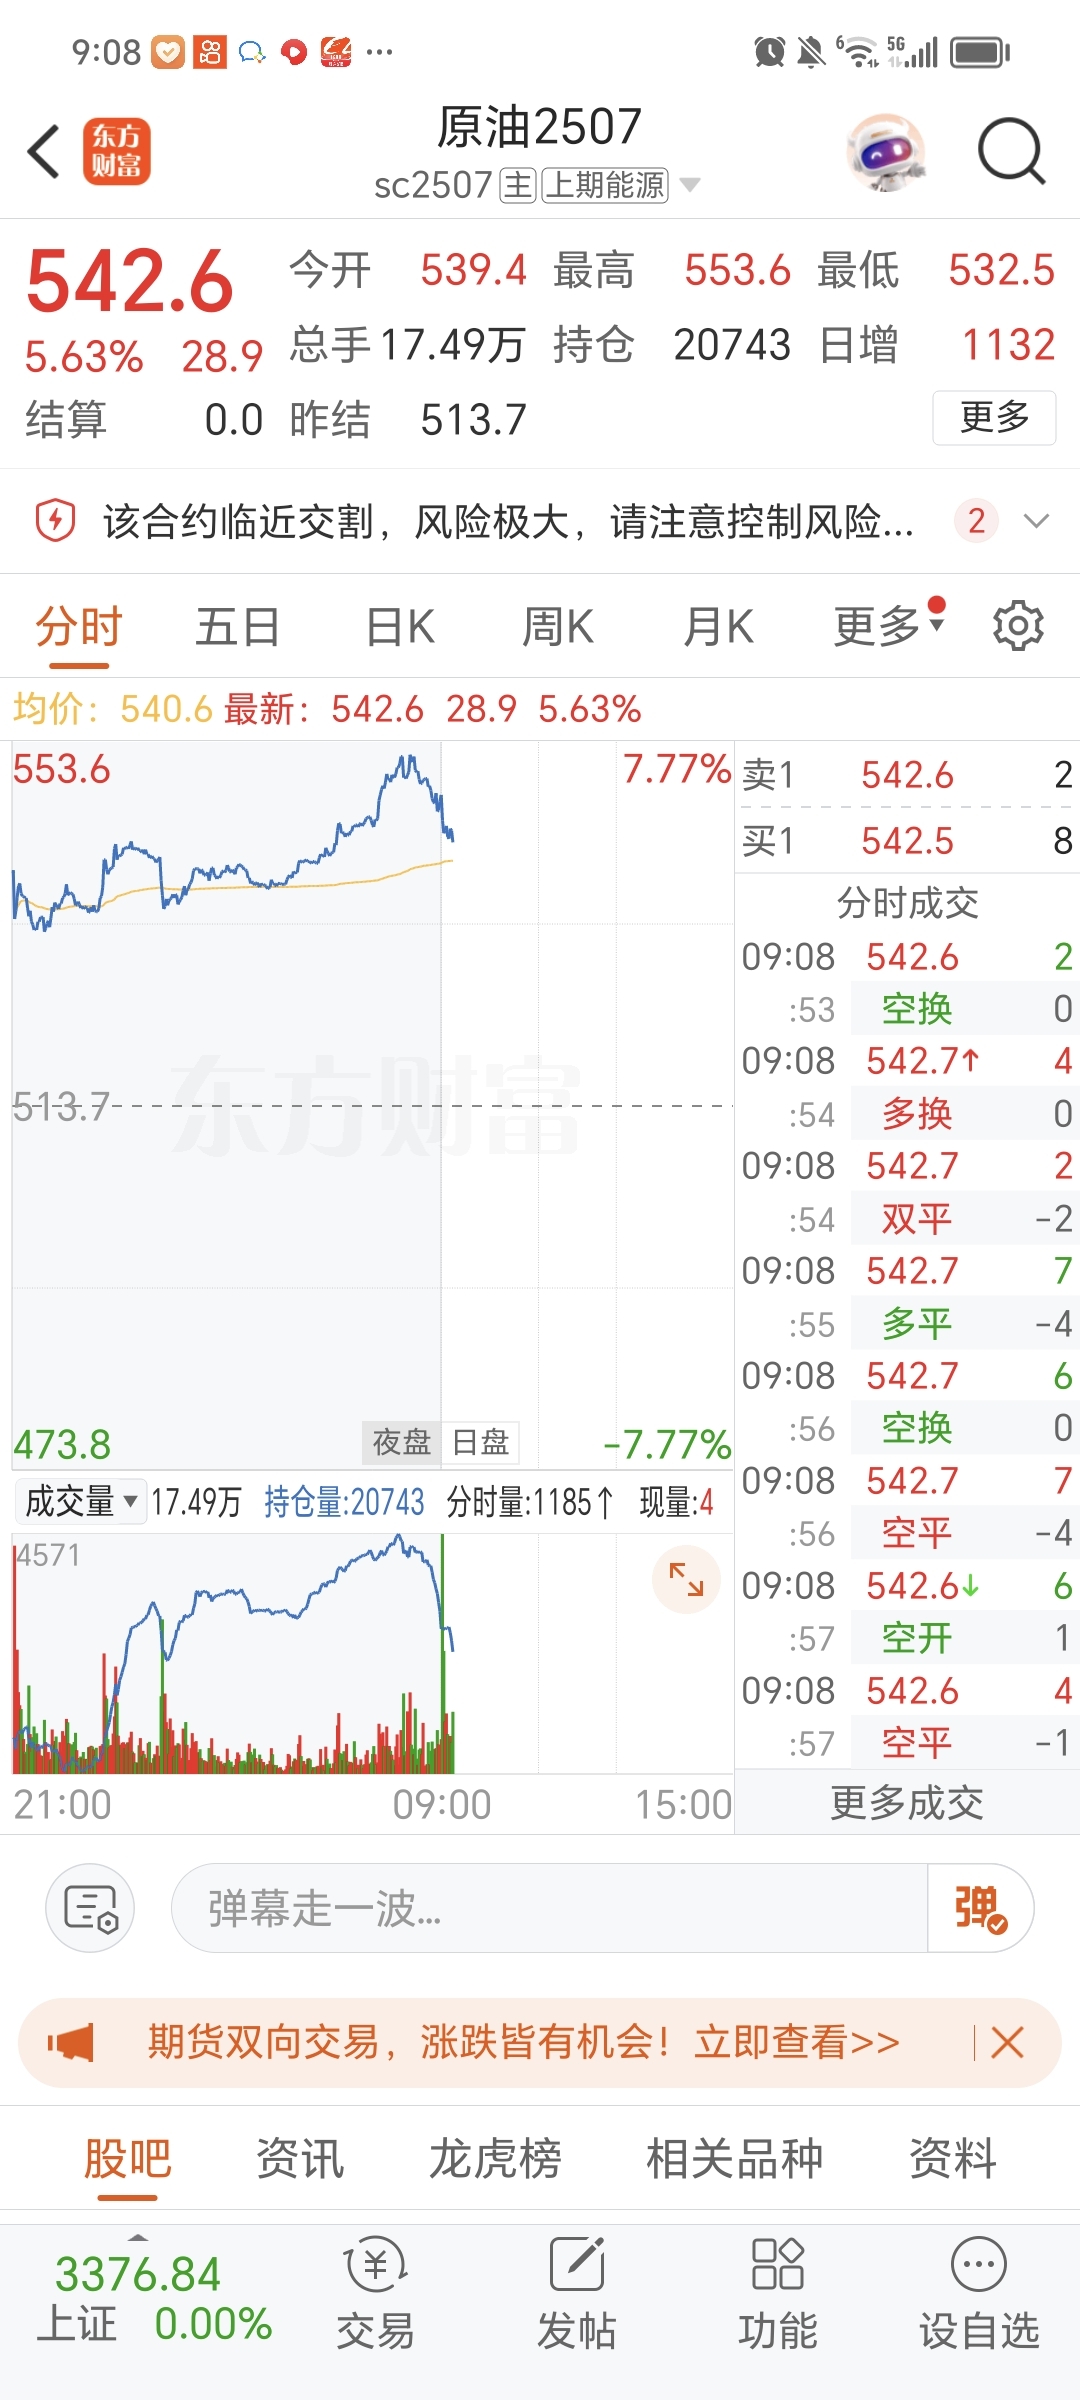Open the robot assistant avatar

pyautogui.click(x=886, y=152)
